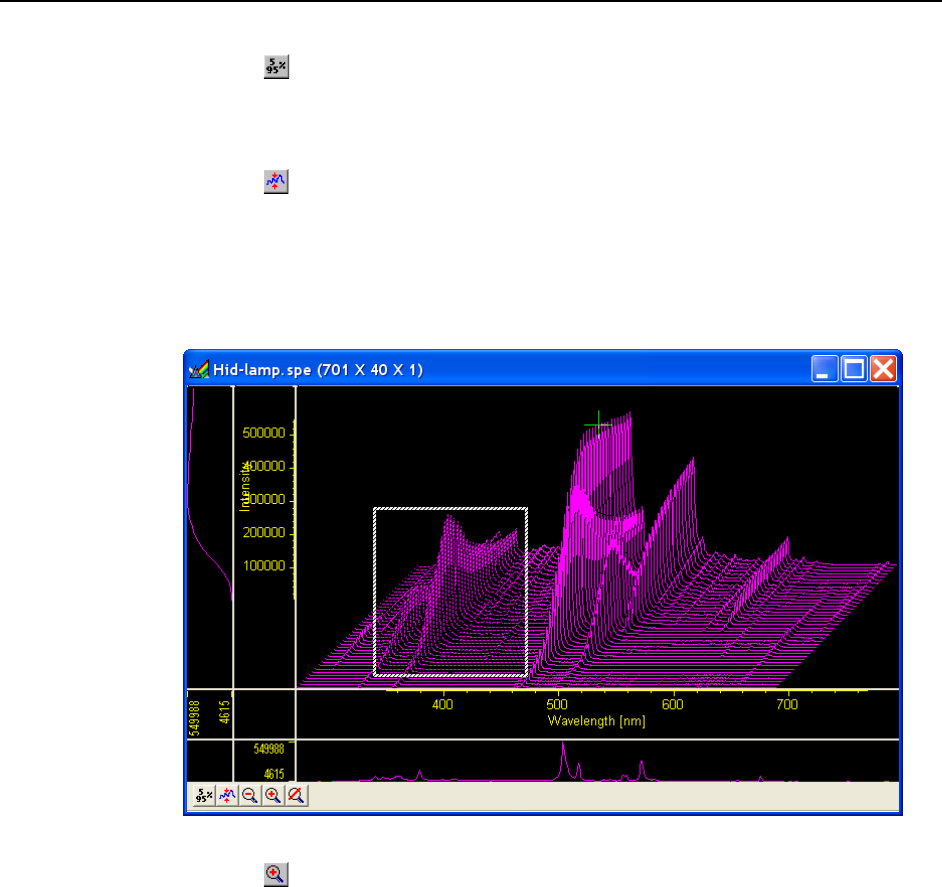Viewport: 942px width, 887px height.
Task: Click the undo-all-zoom crossed magnifier icon
Action: pyautogui.click(x=297, y=796)
